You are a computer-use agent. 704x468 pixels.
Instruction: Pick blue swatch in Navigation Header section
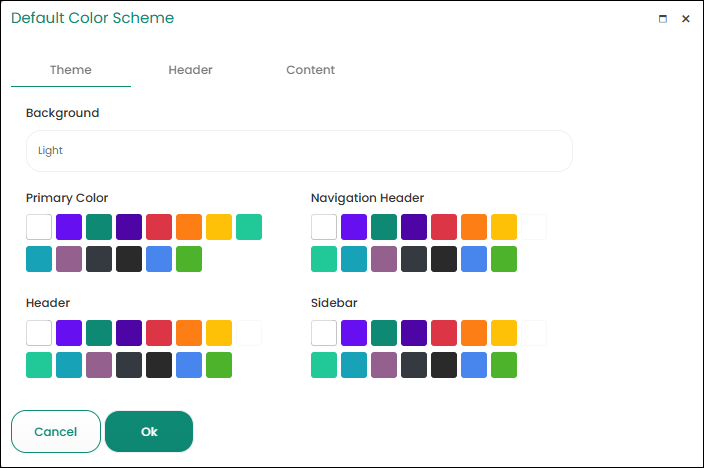pos(474,259)
